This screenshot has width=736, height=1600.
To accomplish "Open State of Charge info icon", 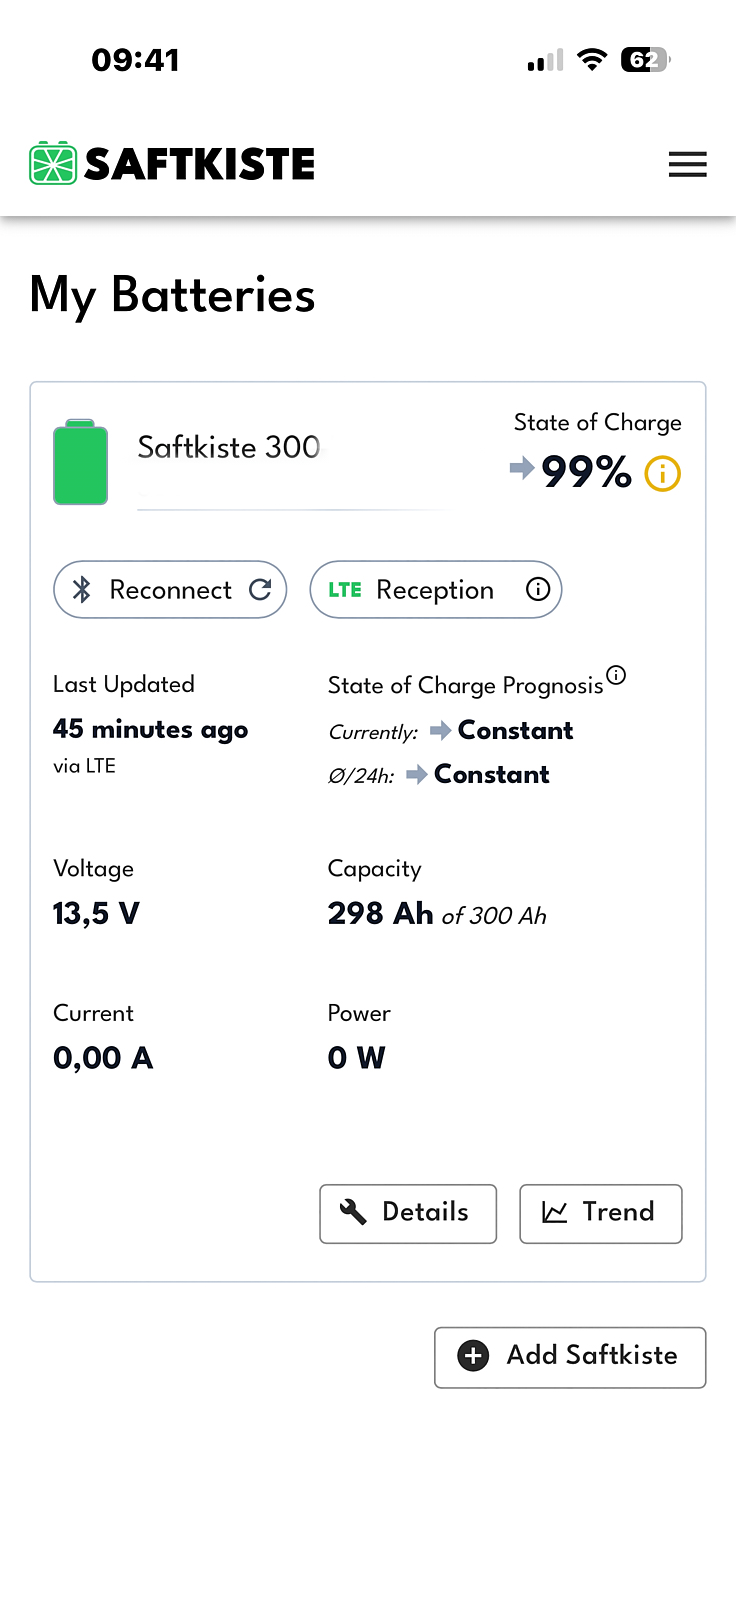I will pos(662,473).
